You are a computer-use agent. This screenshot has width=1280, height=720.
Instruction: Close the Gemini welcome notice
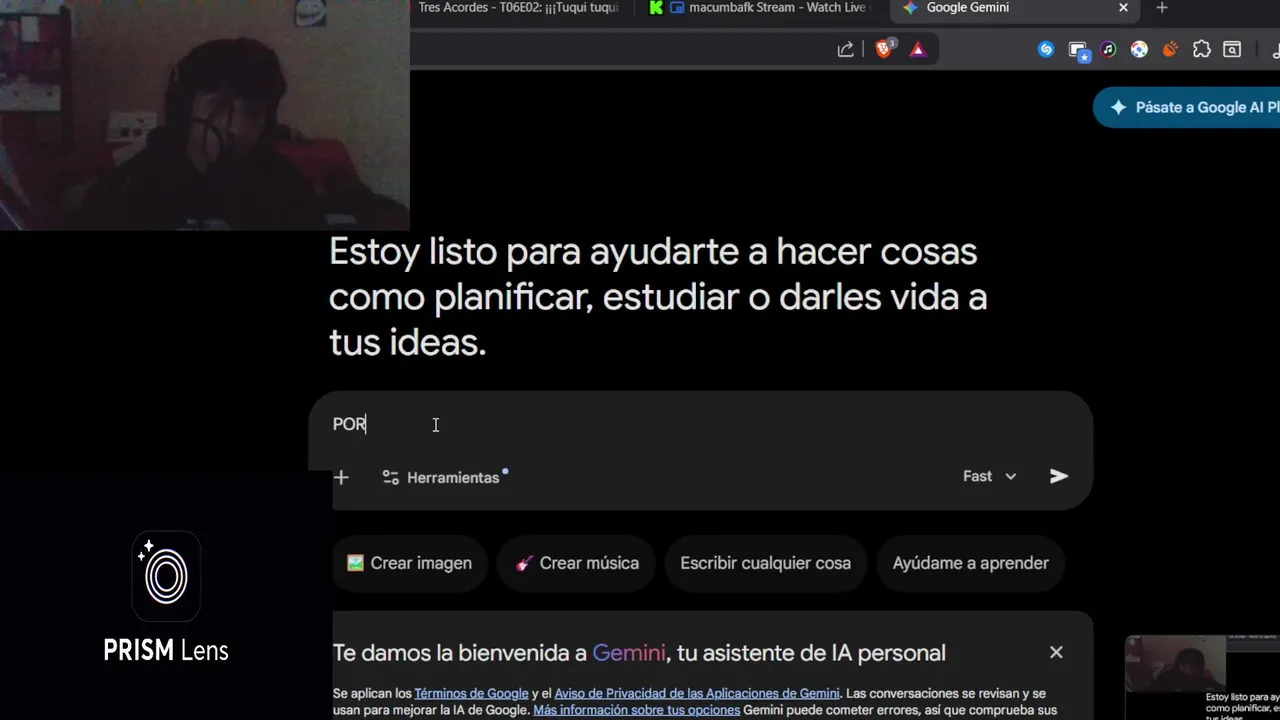[1056, 652]
